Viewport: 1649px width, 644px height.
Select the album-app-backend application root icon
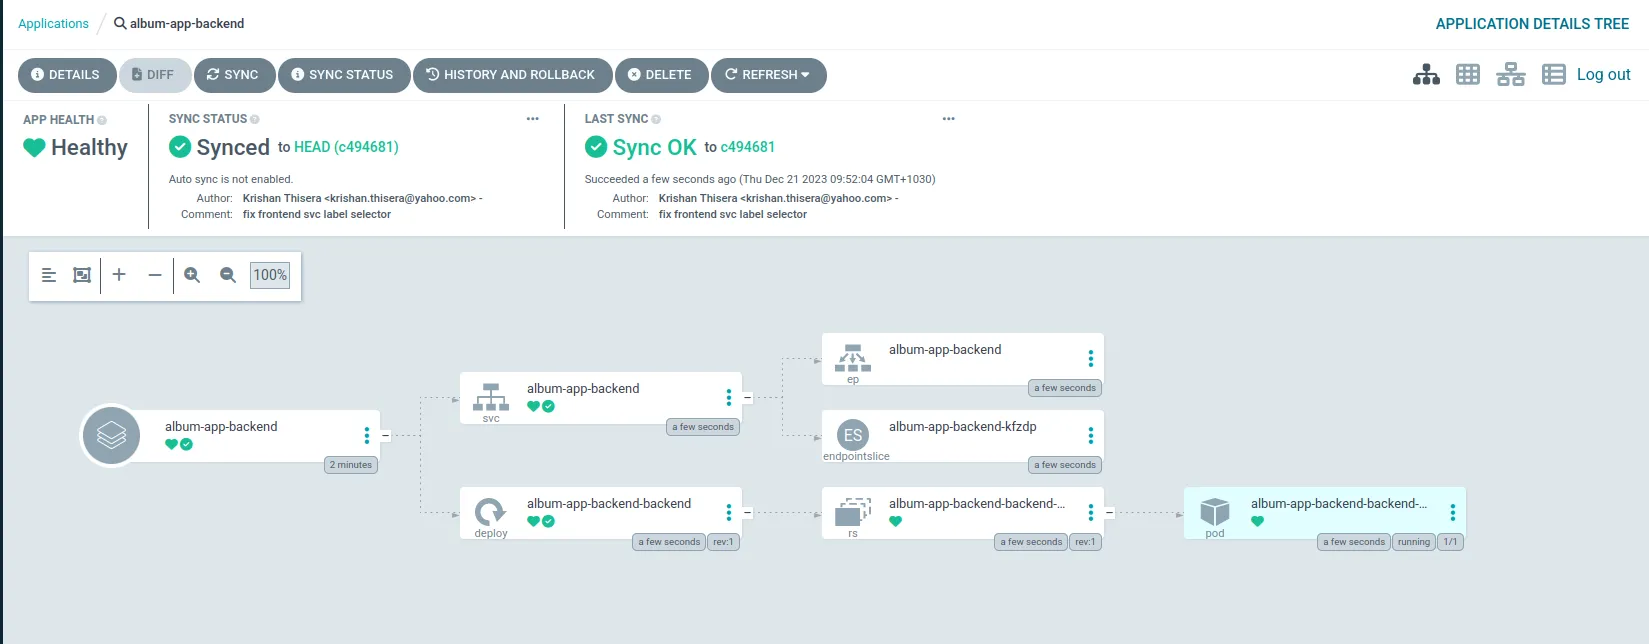pos(111,435)
